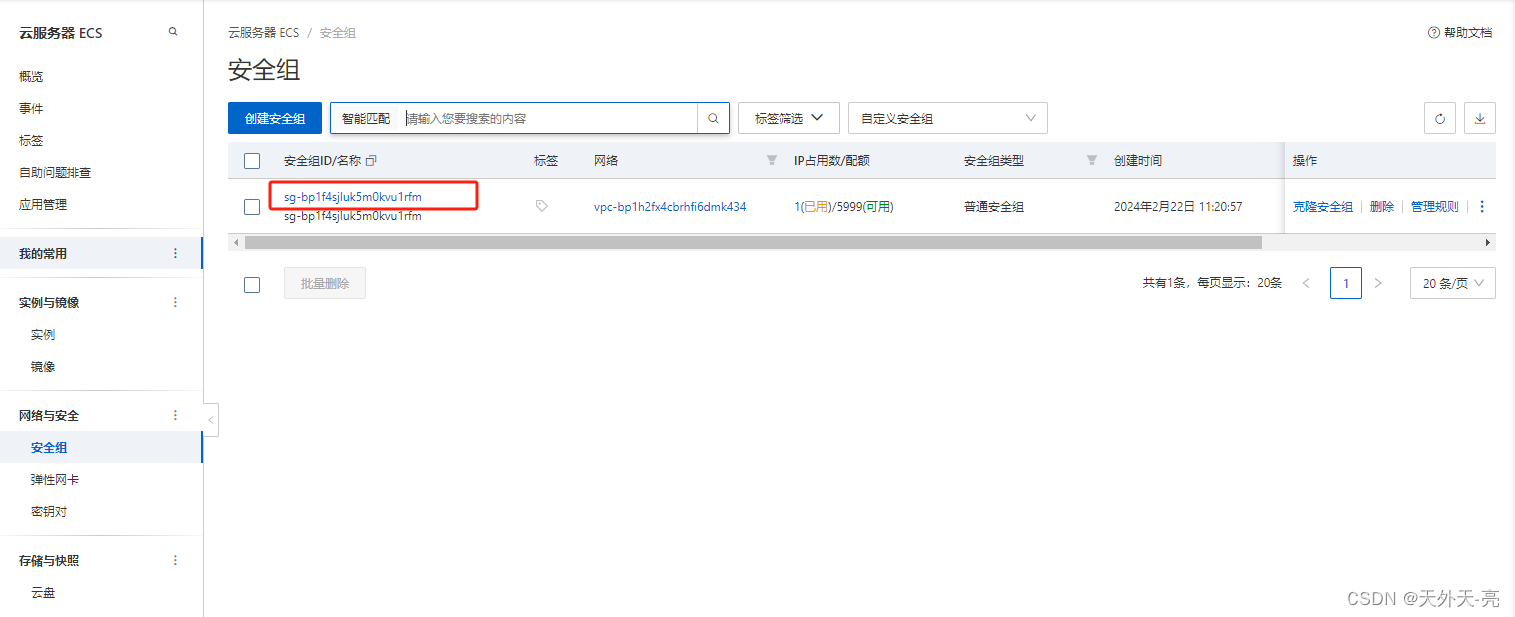Select 安全组 in the sidebar
Screen dimensions: 1515x617
tap(49, 448)
